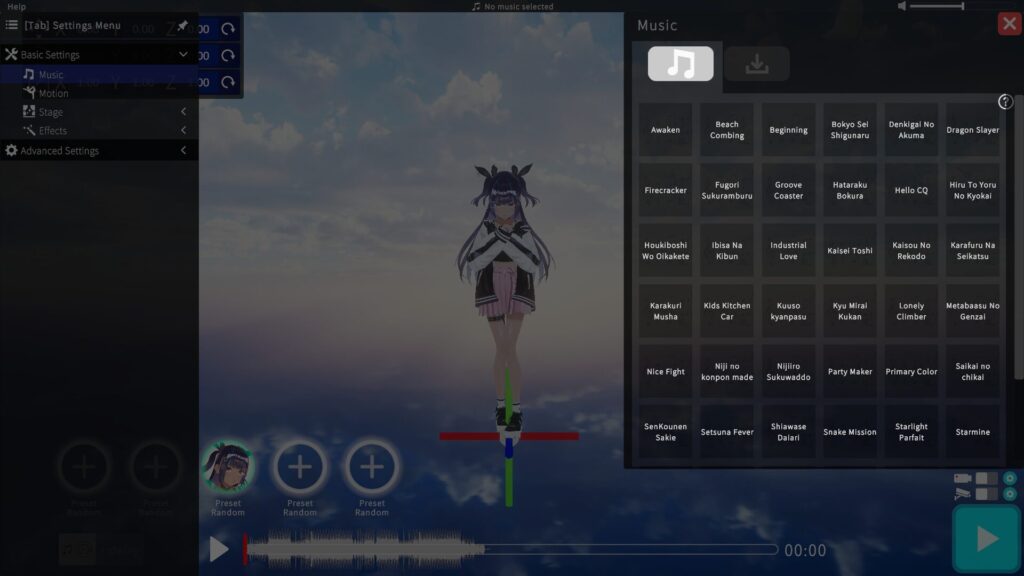1024x576 pixels.
Task: Click the 'No music selected' label
Action: (x=519, y=7)
